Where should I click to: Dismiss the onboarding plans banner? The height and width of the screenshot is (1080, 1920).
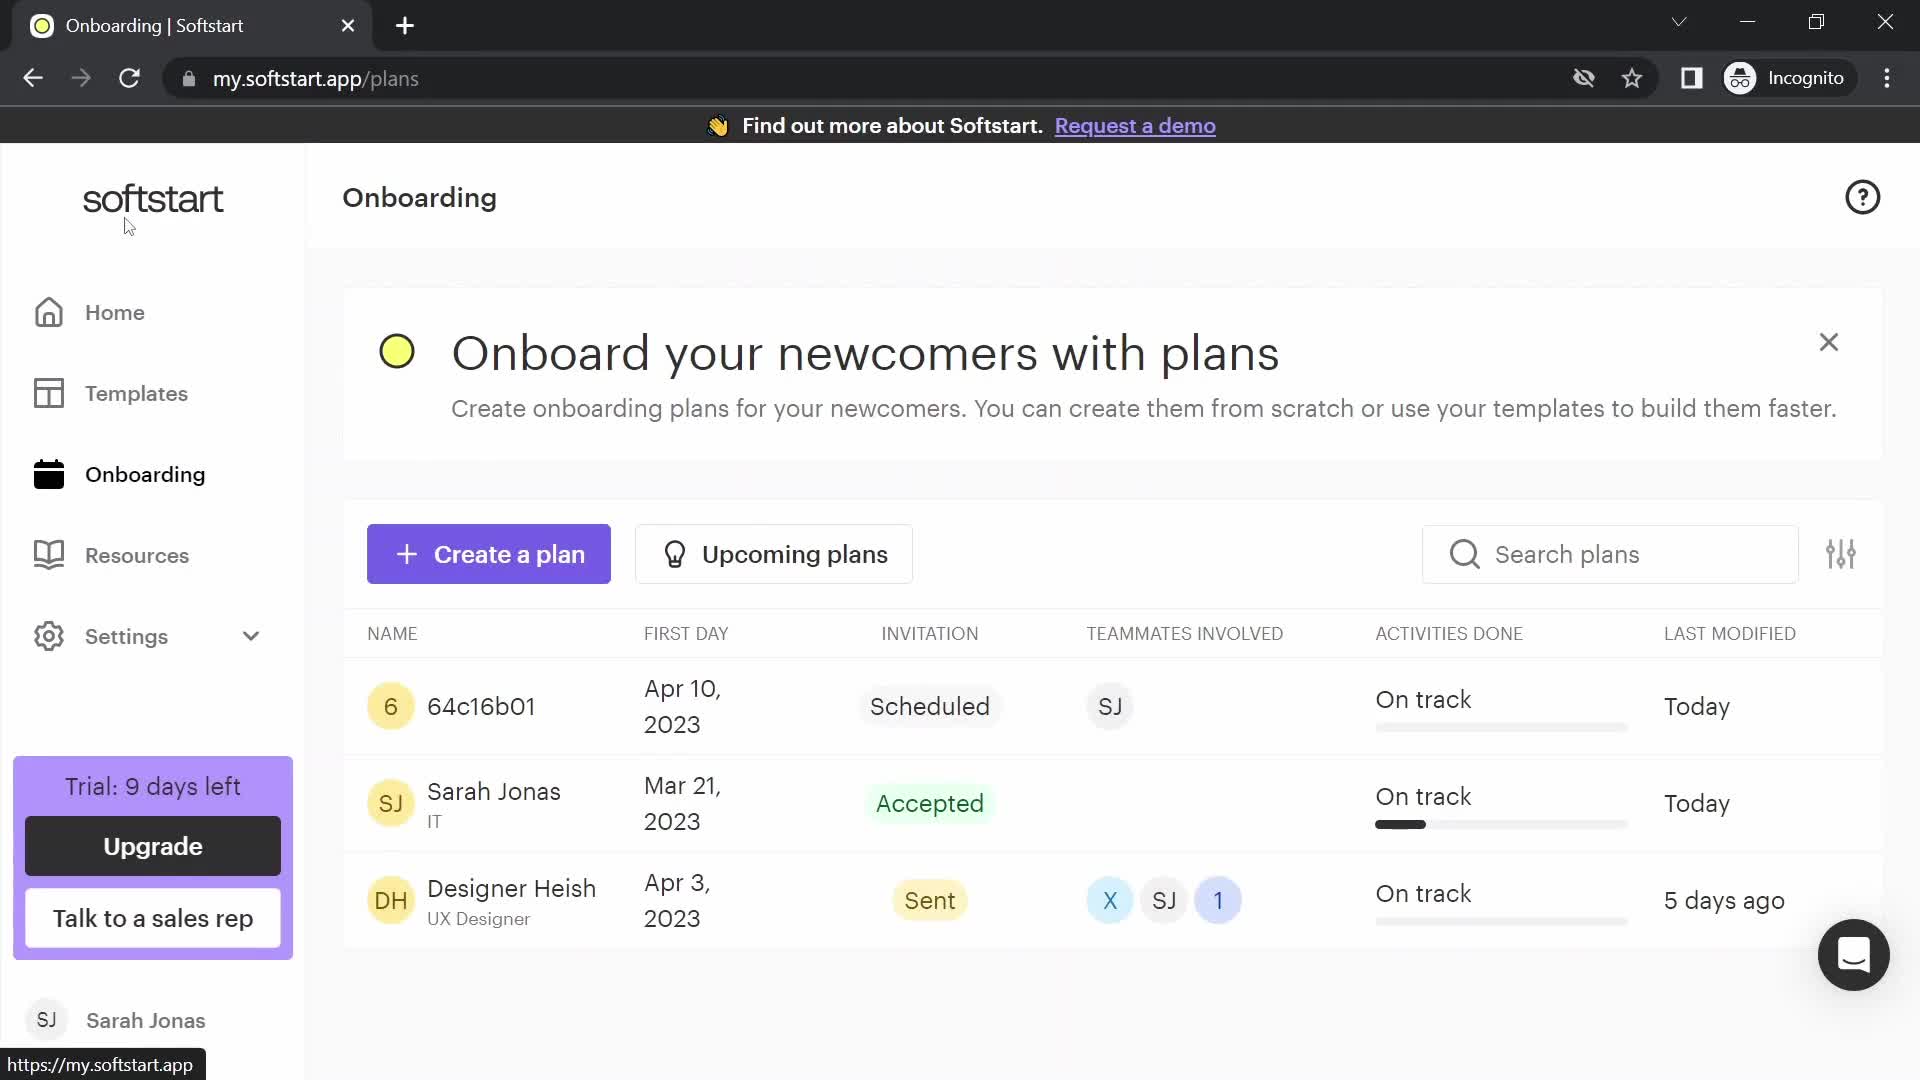tap(1829, 342)
